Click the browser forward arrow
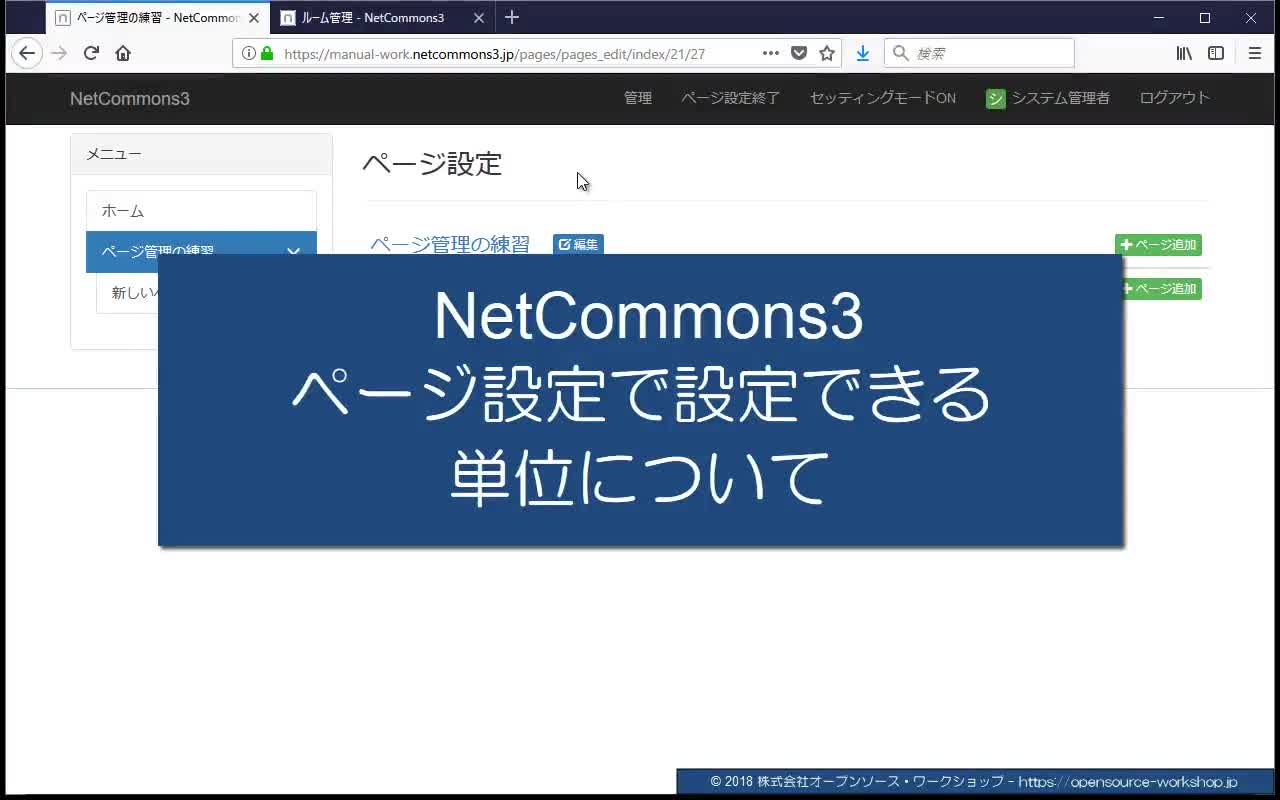This screenshot has height=800, width=1280. [59, 53]
